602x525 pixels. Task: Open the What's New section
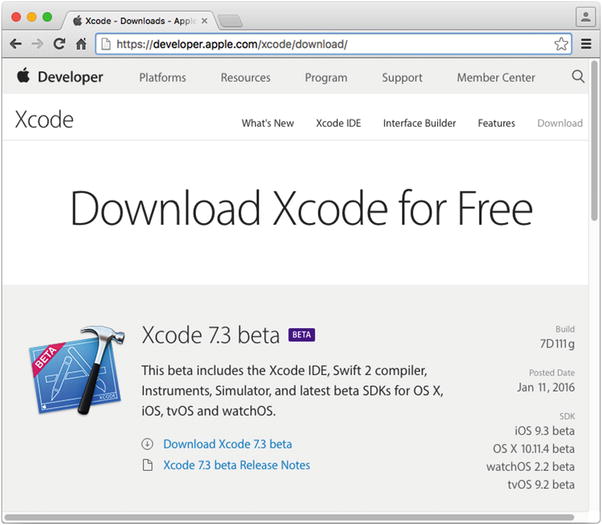click(268, 123)
